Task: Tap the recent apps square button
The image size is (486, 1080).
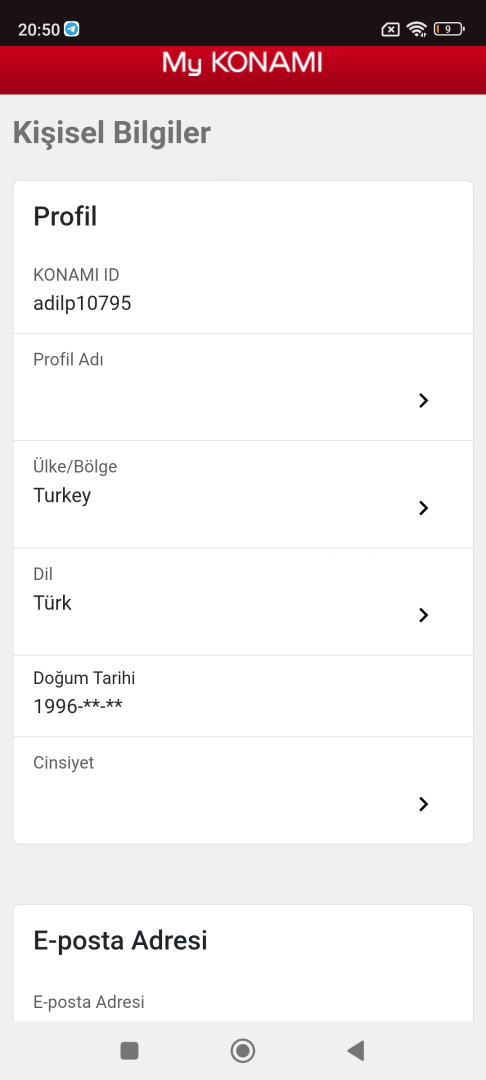Action: click(129, 1050)
